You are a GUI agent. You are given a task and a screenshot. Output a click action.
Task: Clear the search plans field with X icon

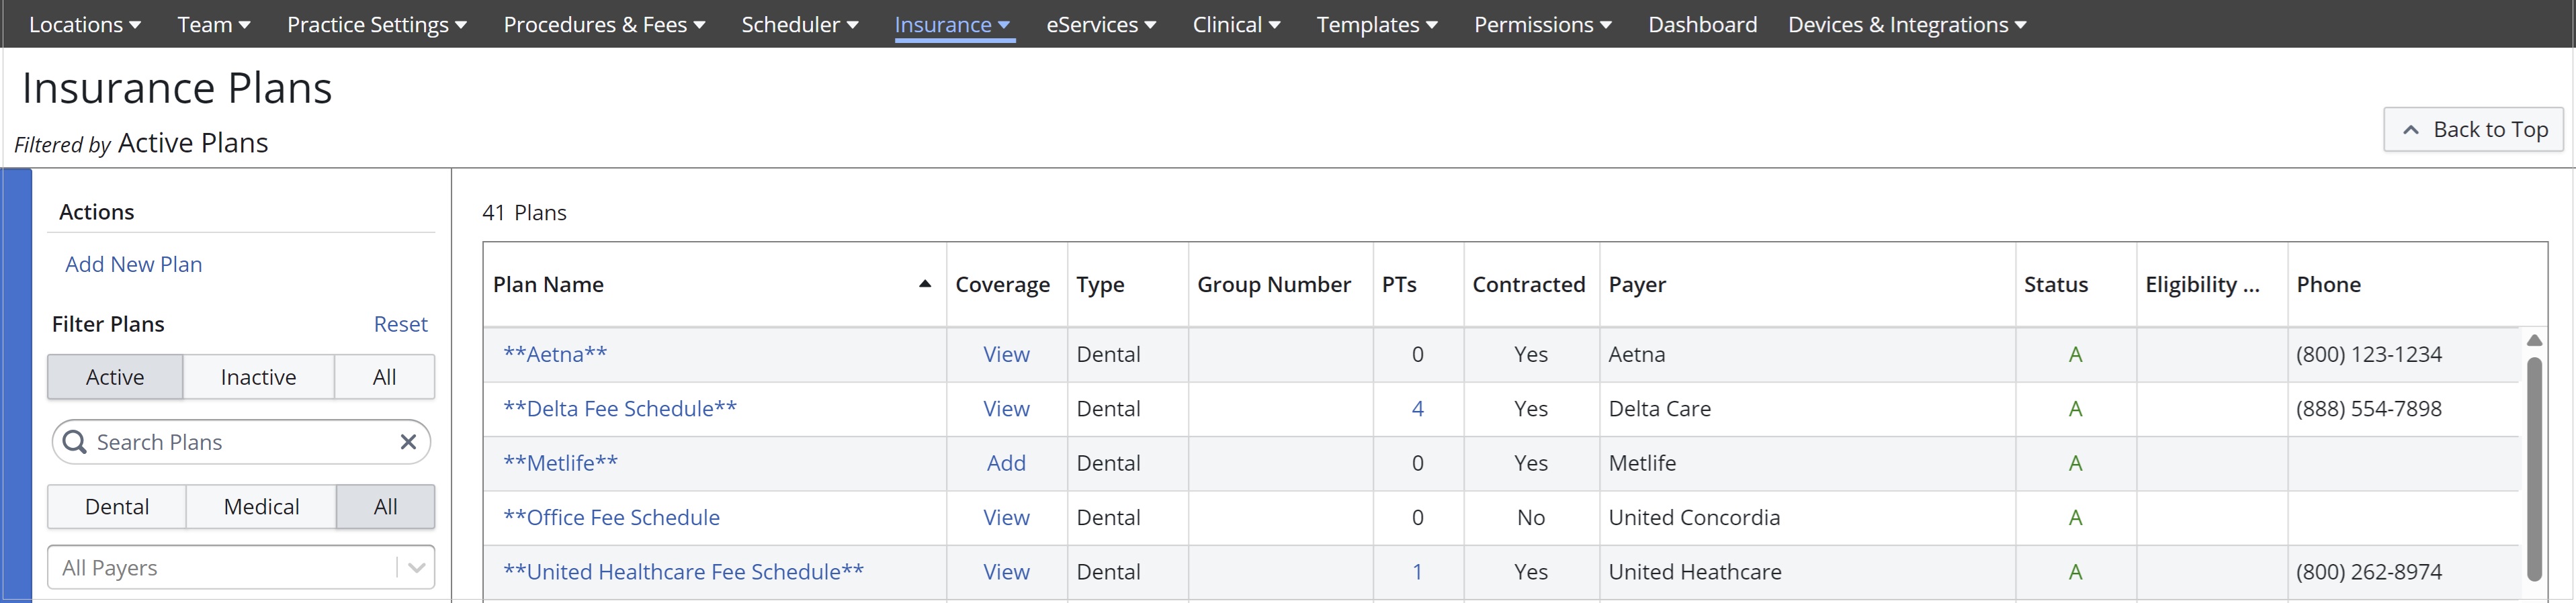tap(408, 442)
